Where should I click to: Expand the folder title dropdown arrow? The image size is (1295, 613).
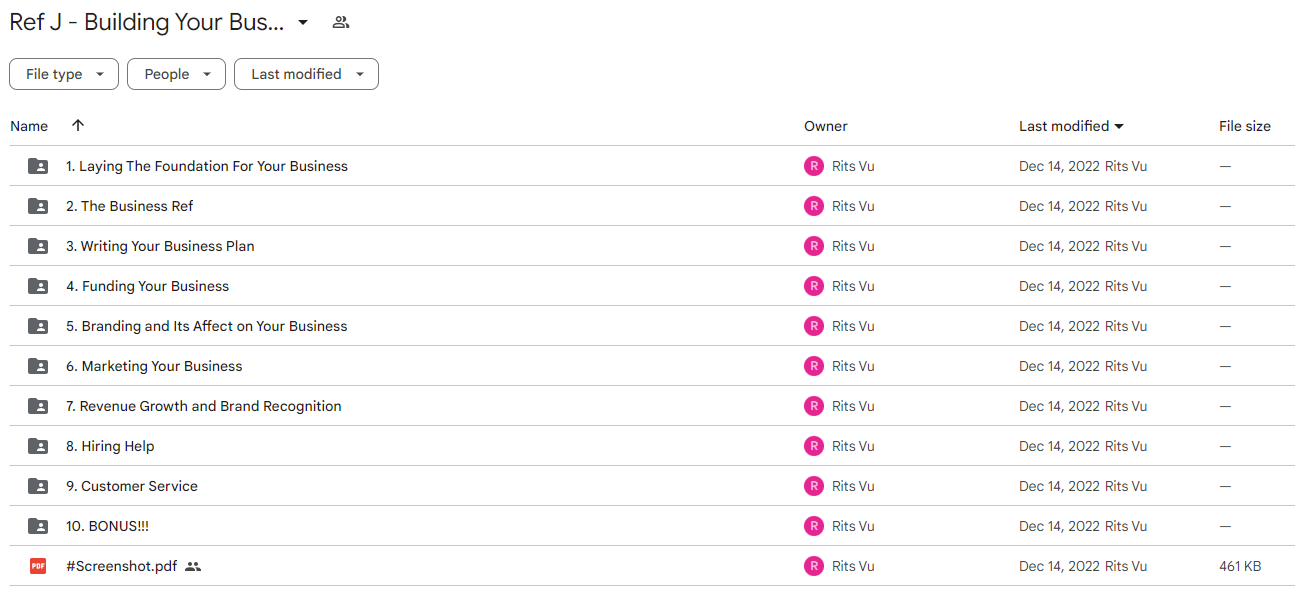[303, 22]
